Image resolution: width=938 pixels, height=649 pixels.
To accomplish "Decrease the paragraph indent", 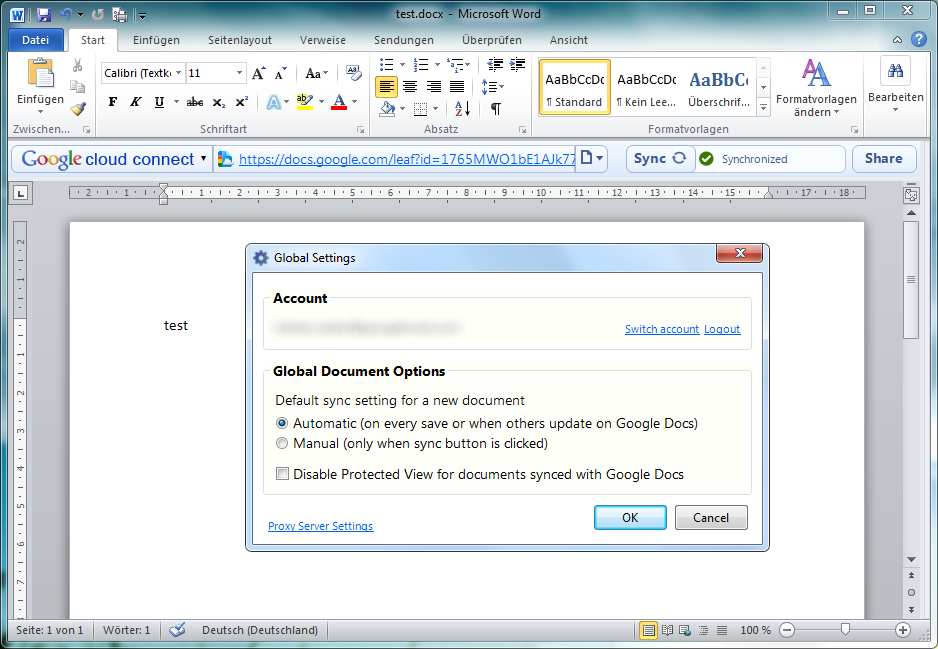I will pyautogui.click(x=495, y=65).
